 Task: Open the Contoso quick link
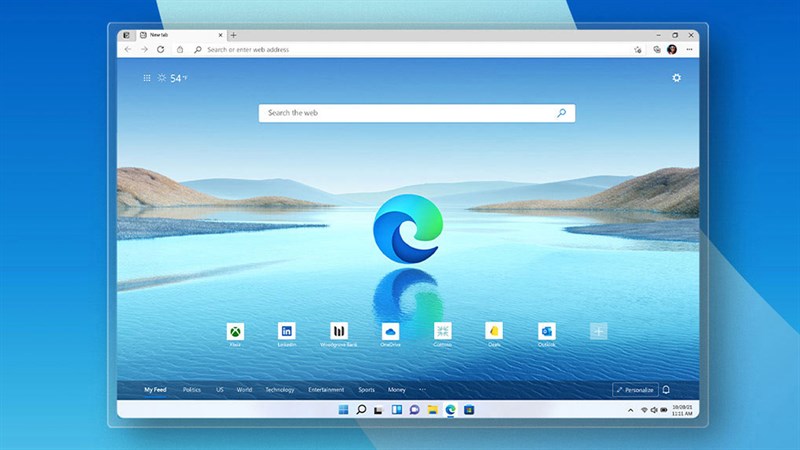pos(442,335)
